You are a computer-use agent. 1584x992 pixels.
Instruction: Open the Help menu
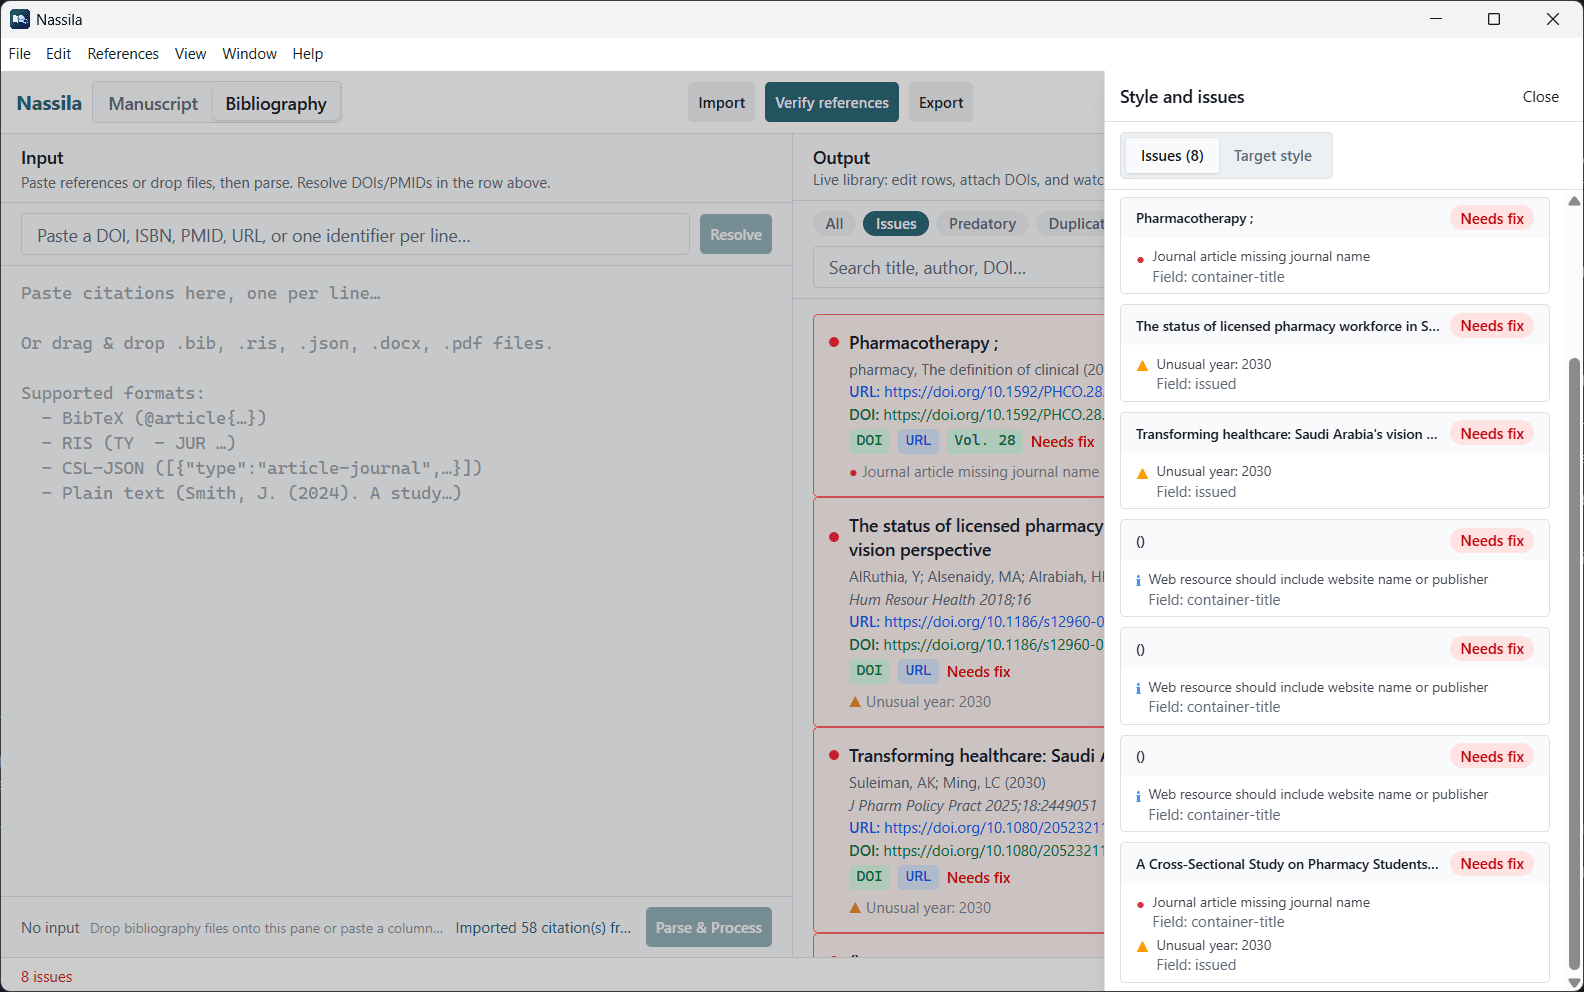308,54
